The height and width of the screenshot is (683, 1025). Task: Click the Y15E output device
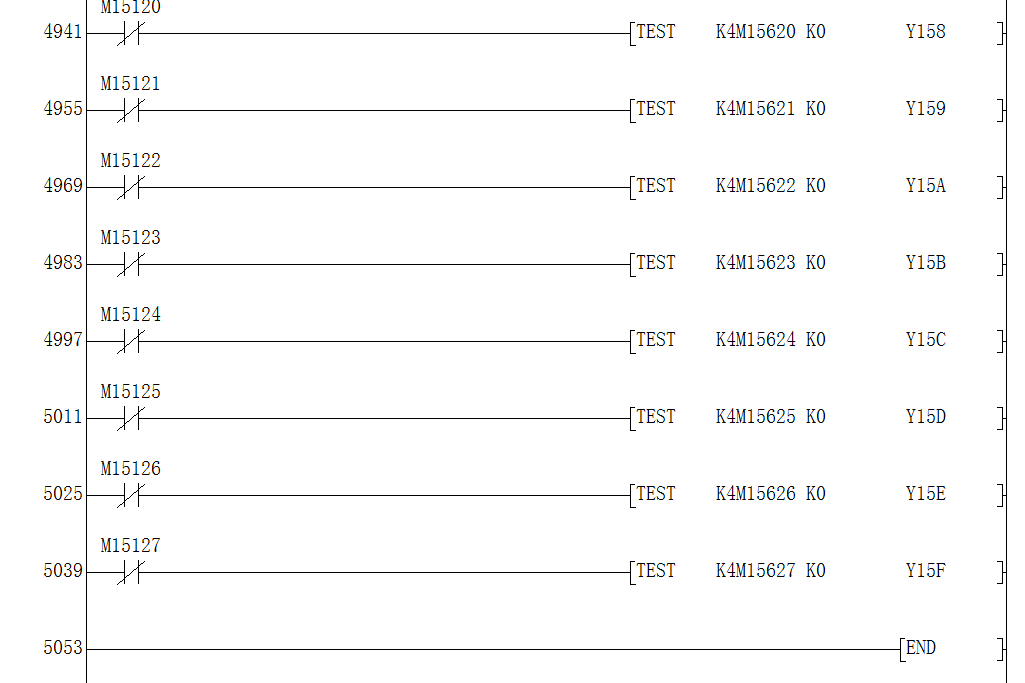[x=925, y=494]
